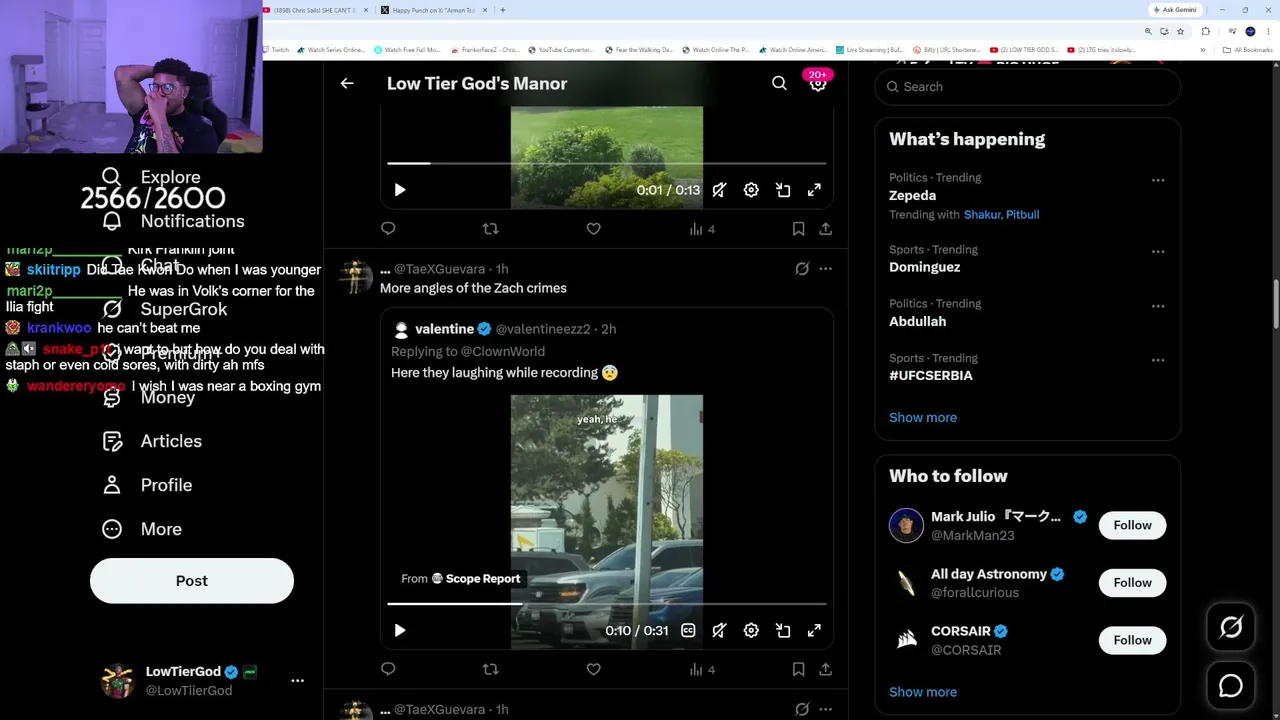Reply to the 'More angles' post
The height and width of the screenshot is (720, 1280).
[x=388, y=669]
